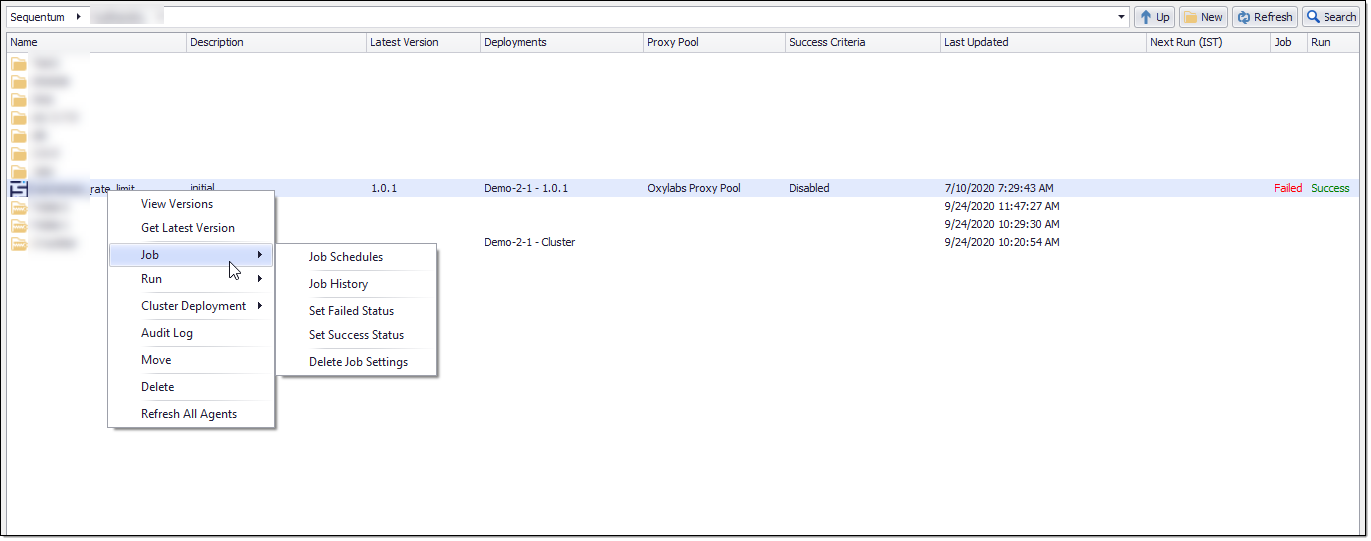Click Refresh All Agents menu item
The width and height of the screenshot is (1371, 541).
coord(189,414)
